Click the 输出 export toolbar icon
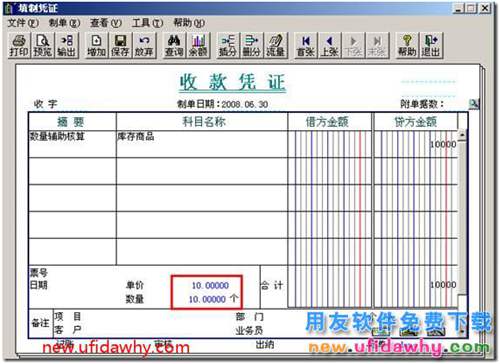Viewport: 500px width, 364px height. [x=67, y=45]
